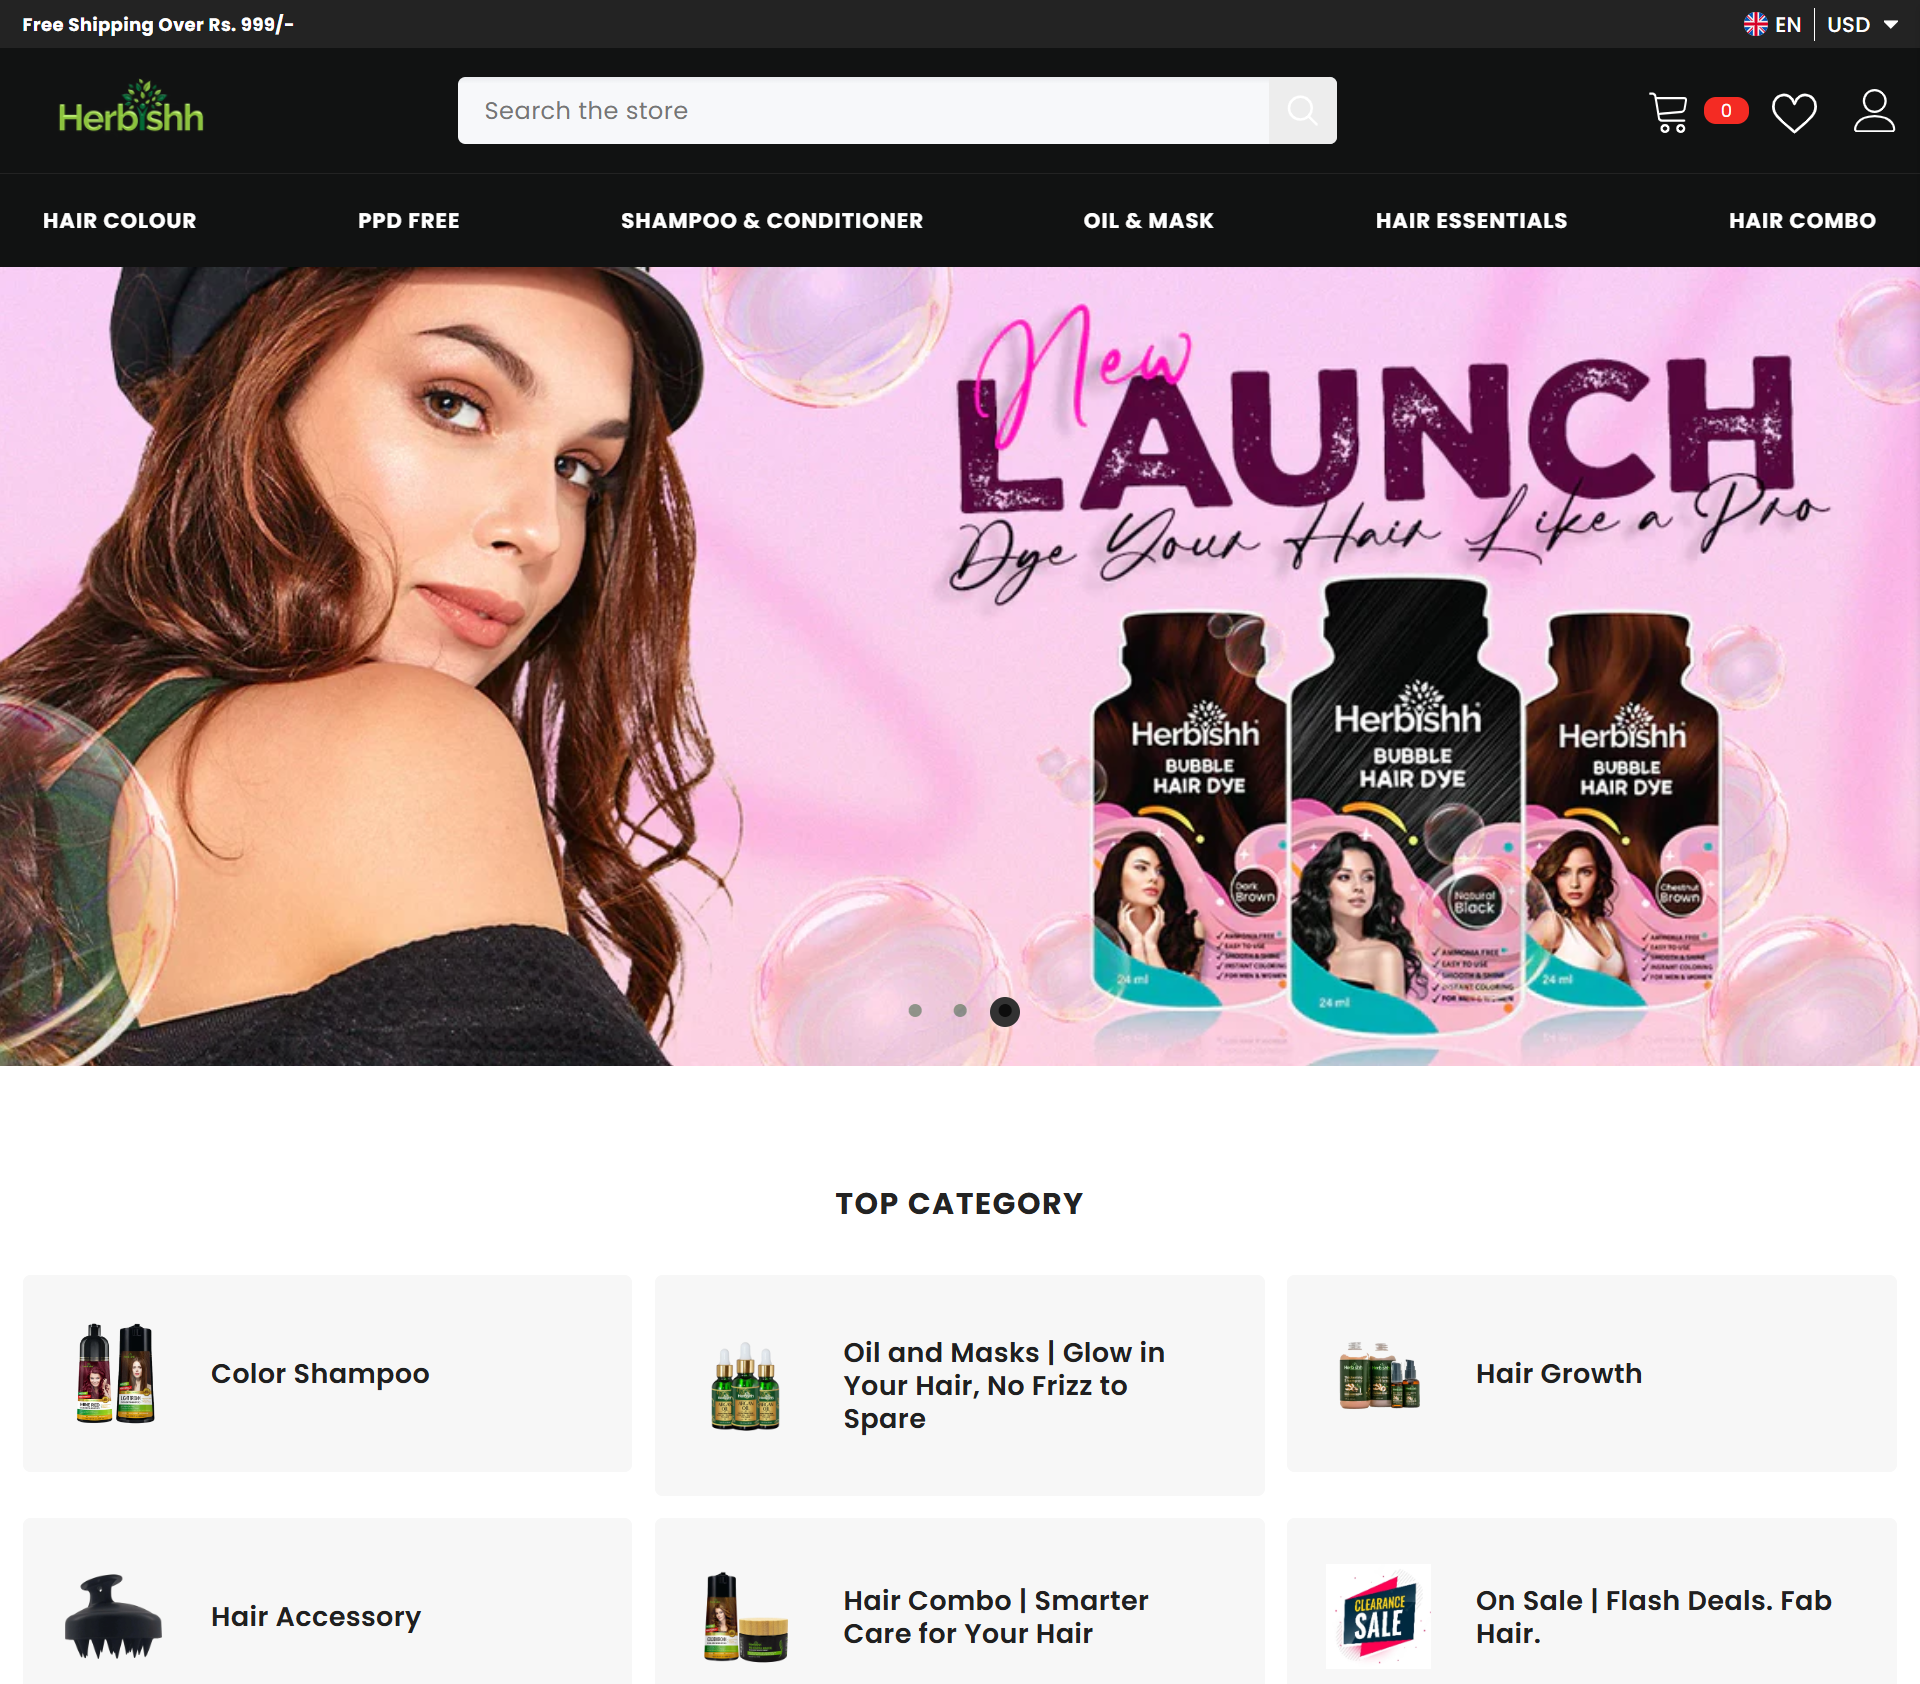Click the Free Shipping Over Rs. 999 banner
The image size is (1920, 1684).
160,23
